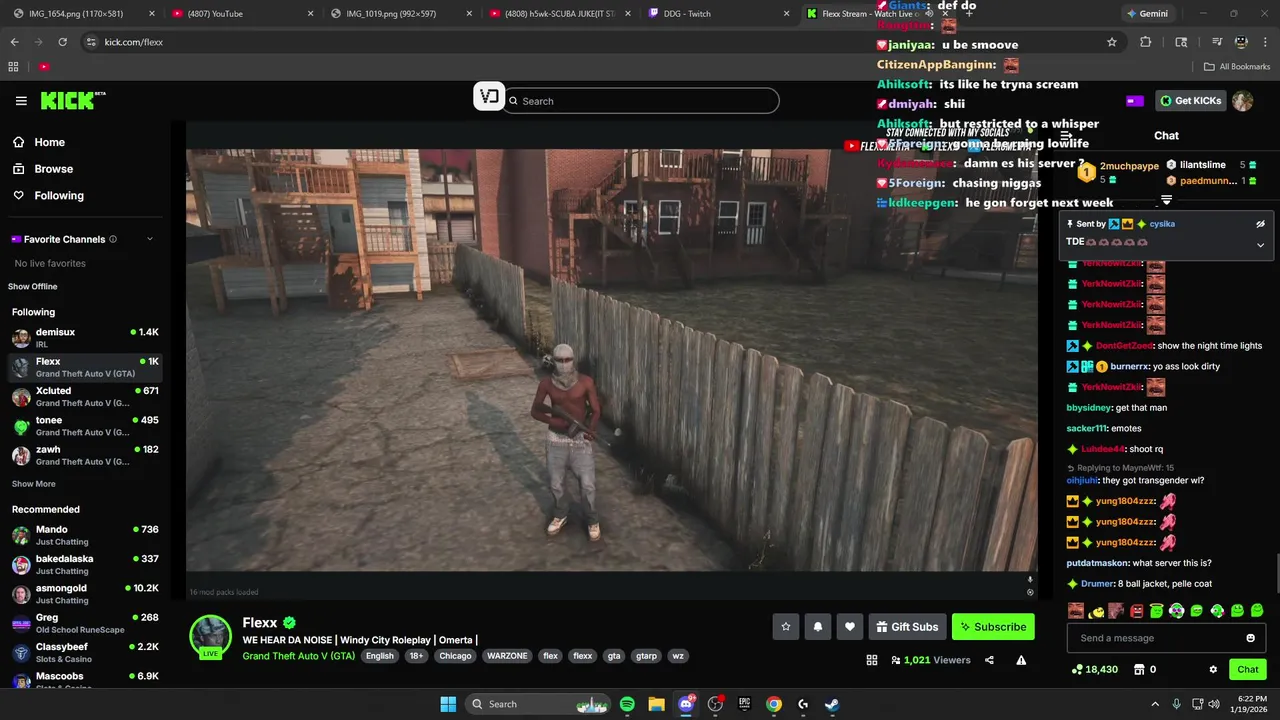Viewport: 1280px width, 720px height.
Task: Open emoji picker in message box
Action: [x=1250, y=638]
